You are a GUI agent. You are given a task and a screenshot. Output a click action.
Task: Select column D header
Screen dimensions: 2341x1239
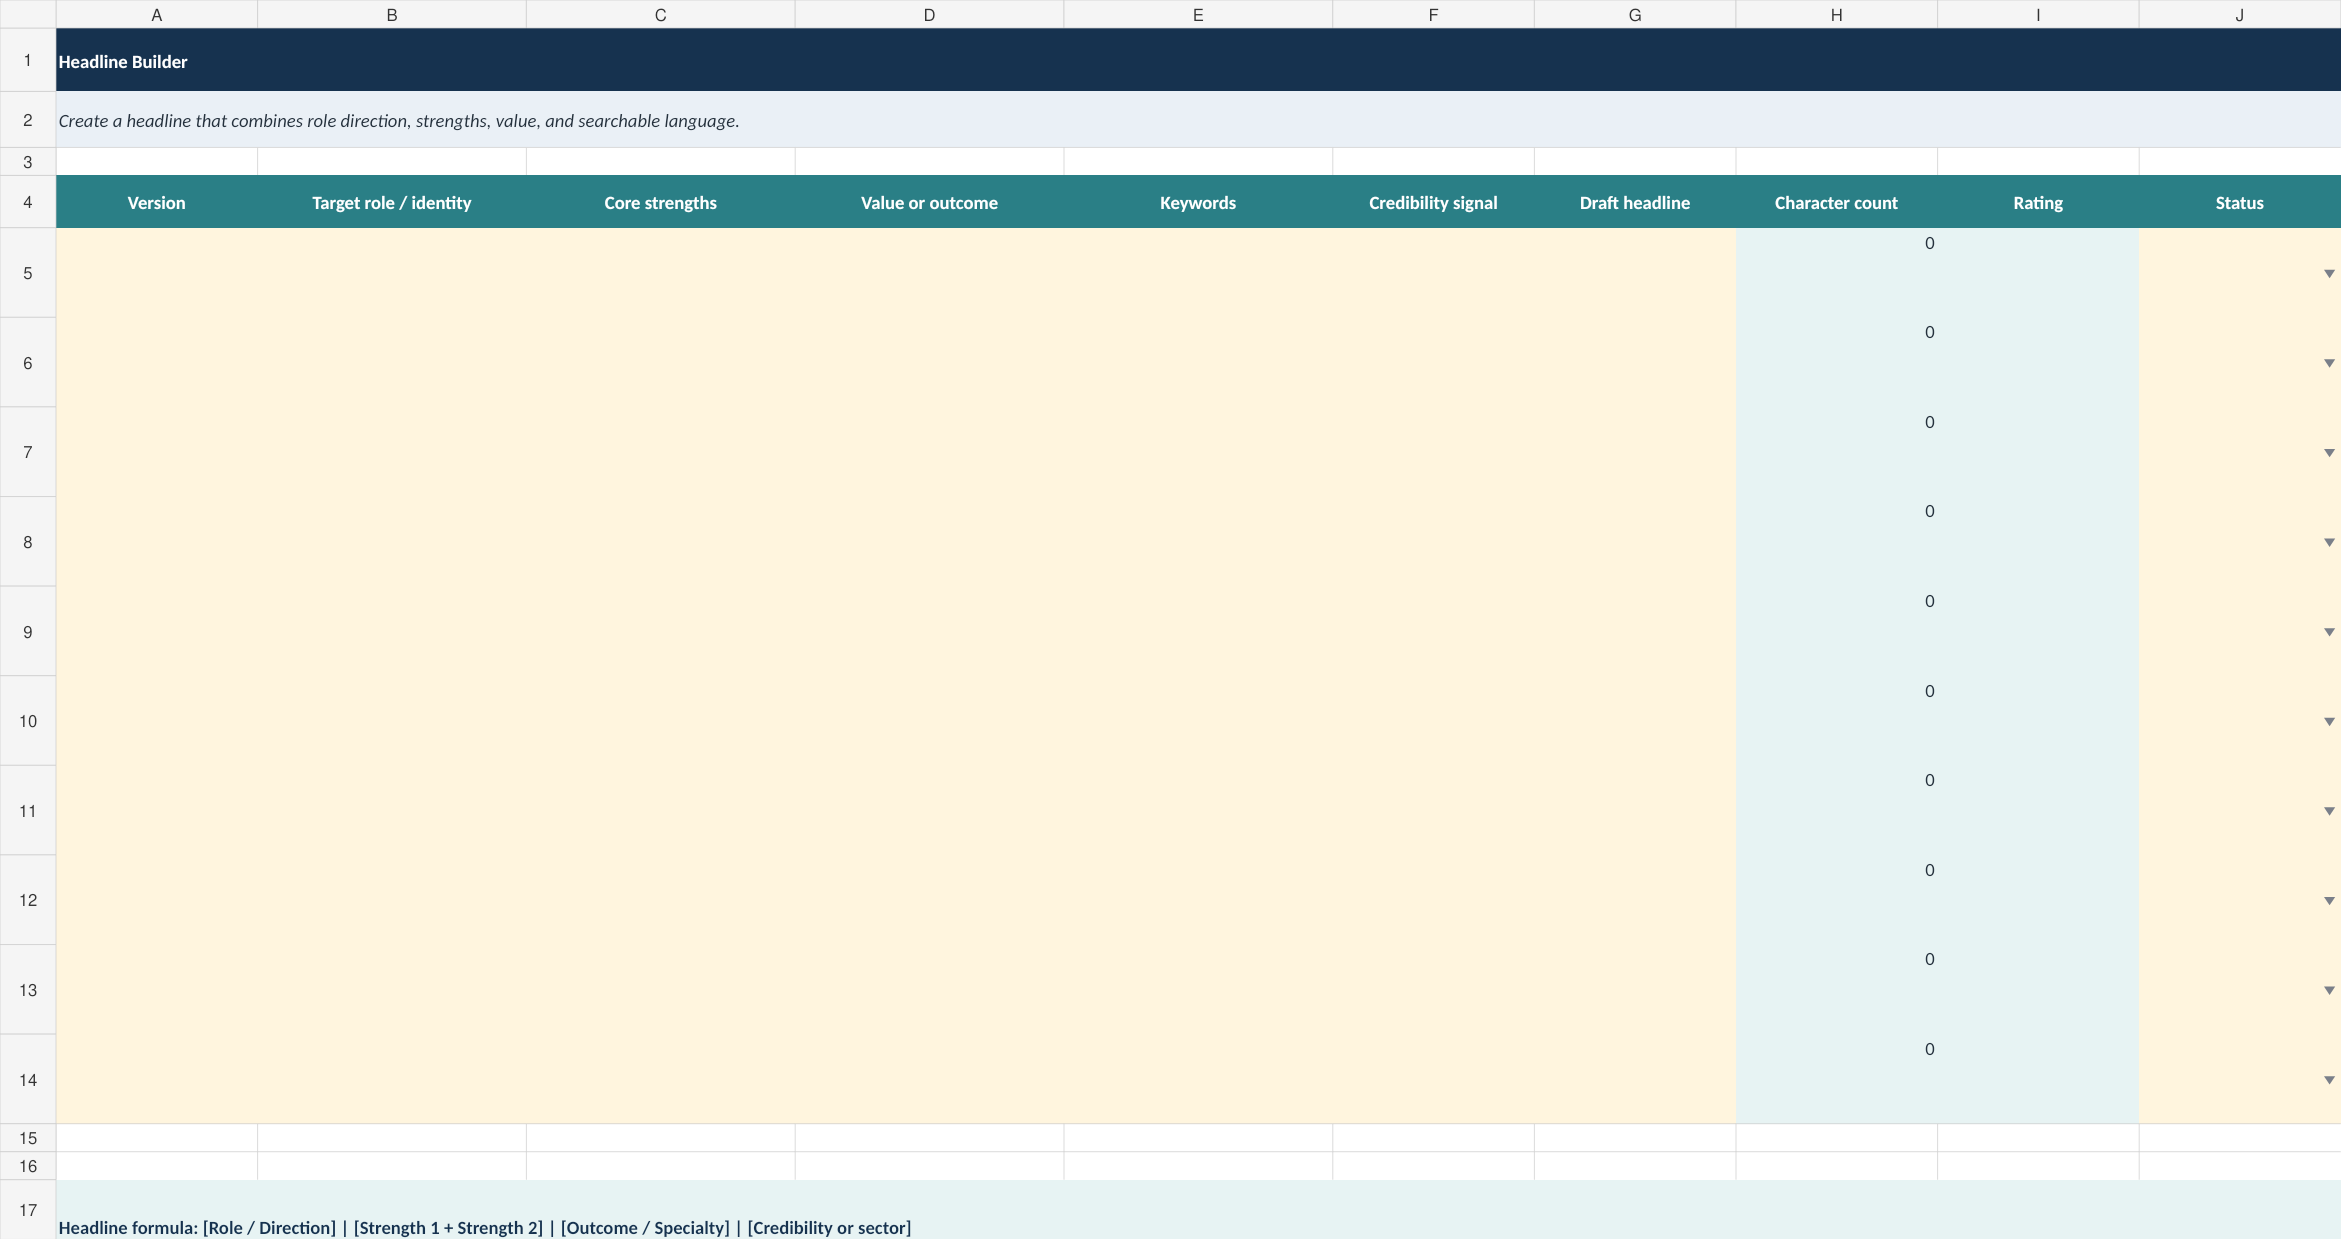(x=929, y=14)
